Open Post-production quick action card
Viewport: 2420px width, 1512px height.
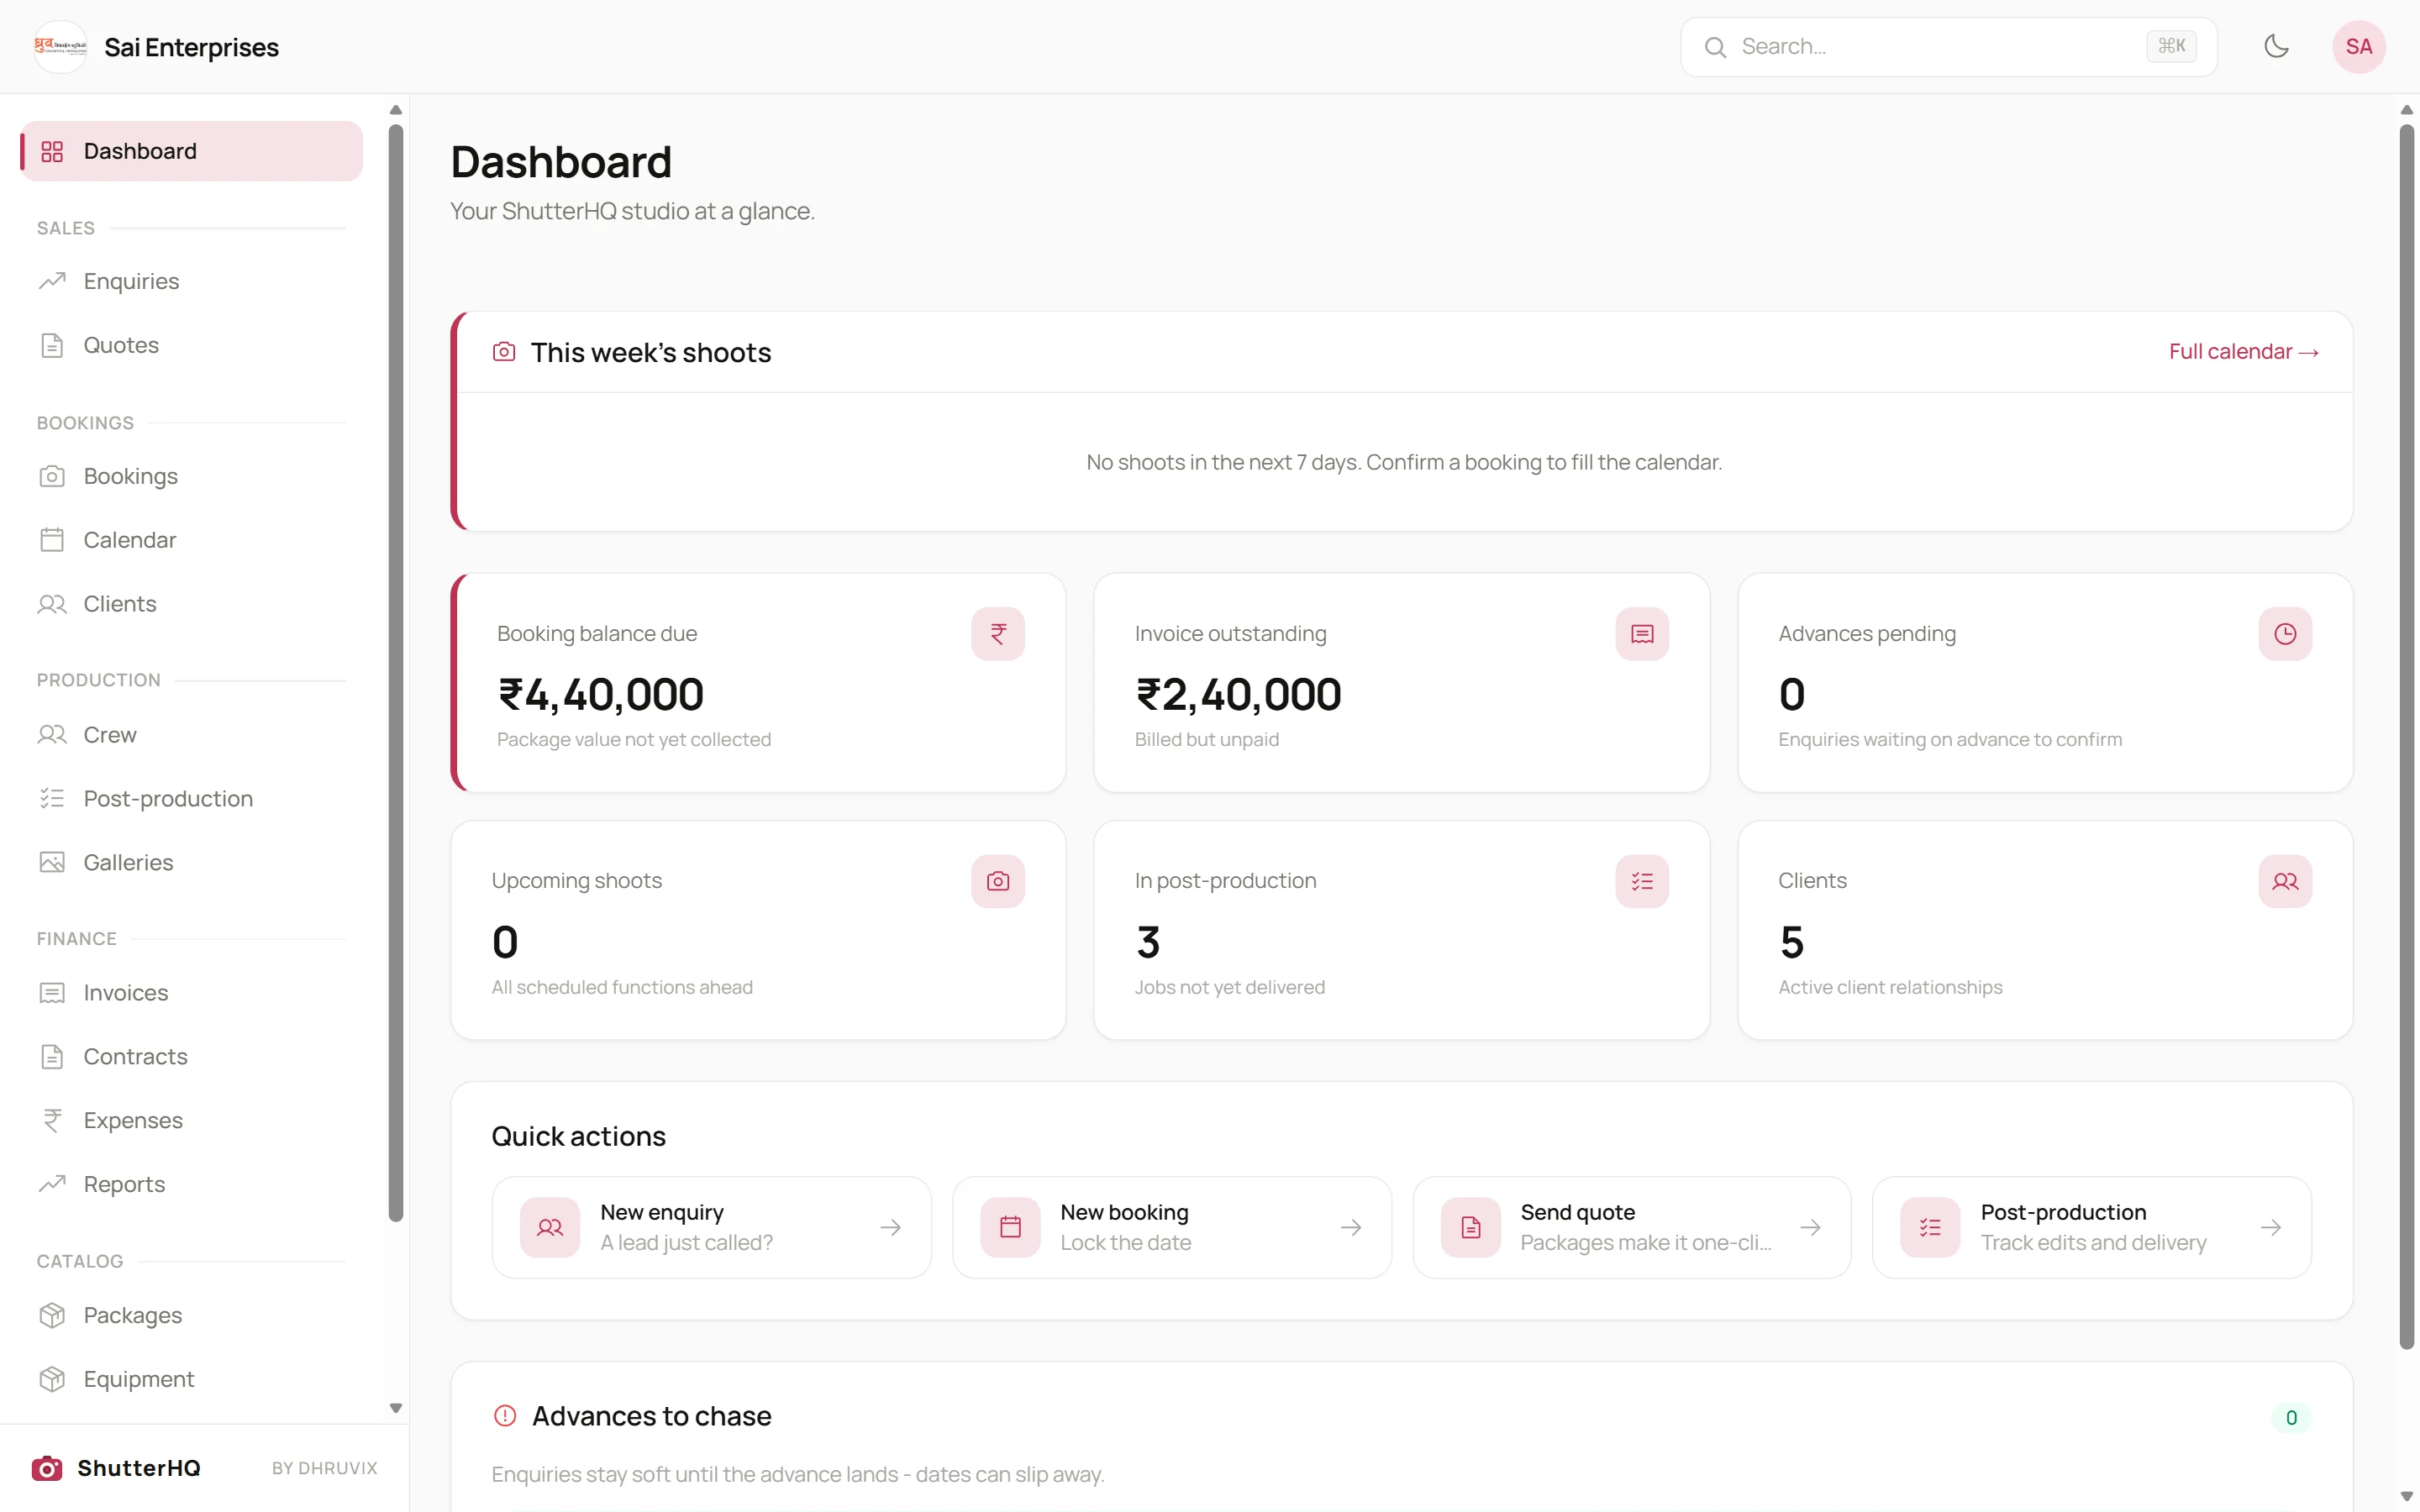point(2091,1227)
